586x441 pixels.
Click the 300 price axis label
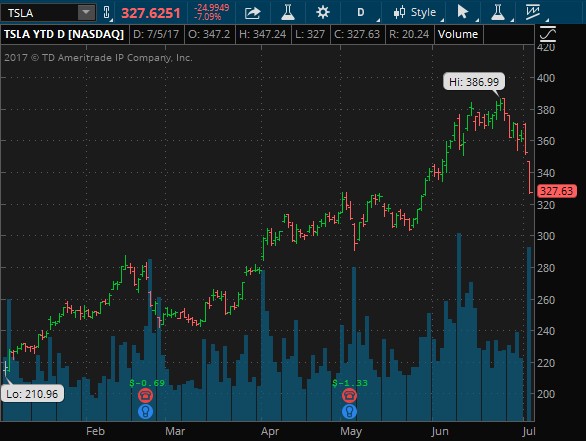coord(546,236)
